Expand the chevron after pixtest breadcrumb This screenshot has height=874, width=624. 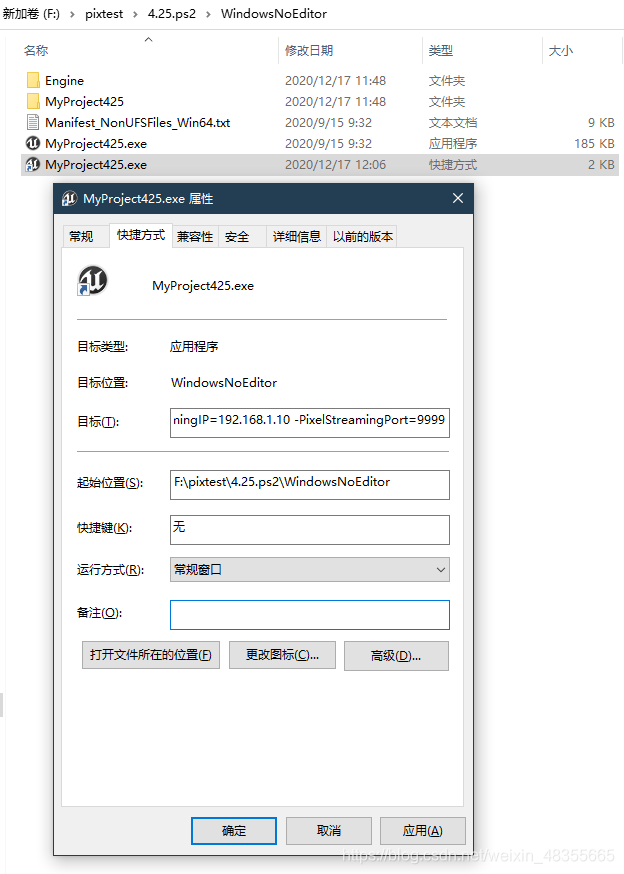click(x=135, y=14)
